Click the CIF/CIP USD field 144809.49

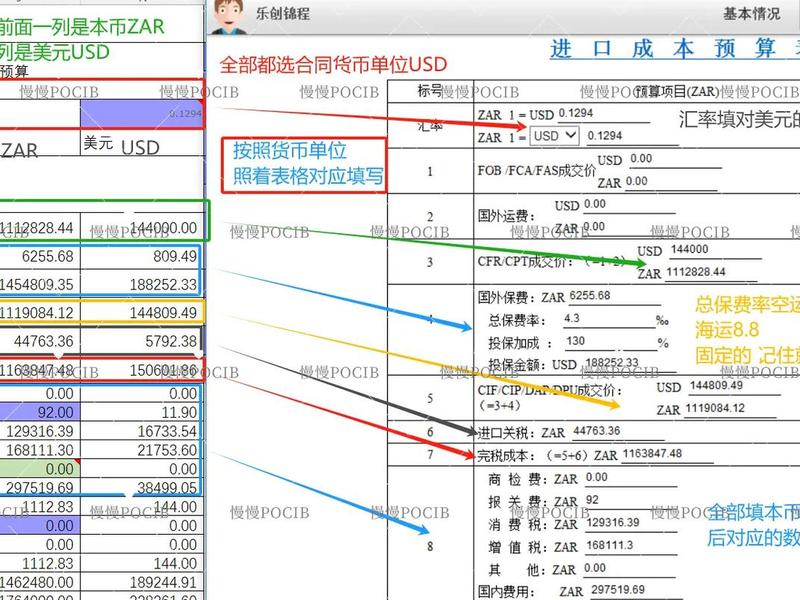tap(735, 386)
